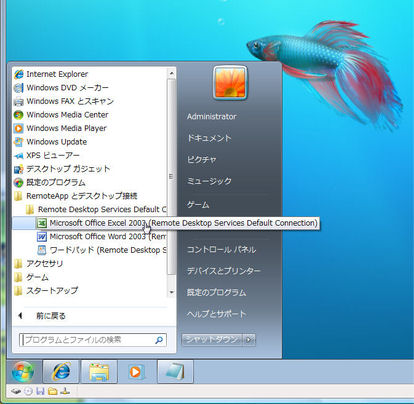Click the シャットダウン button
The width and height of the screenshot is (414, 404).
[x=212, y=340]
